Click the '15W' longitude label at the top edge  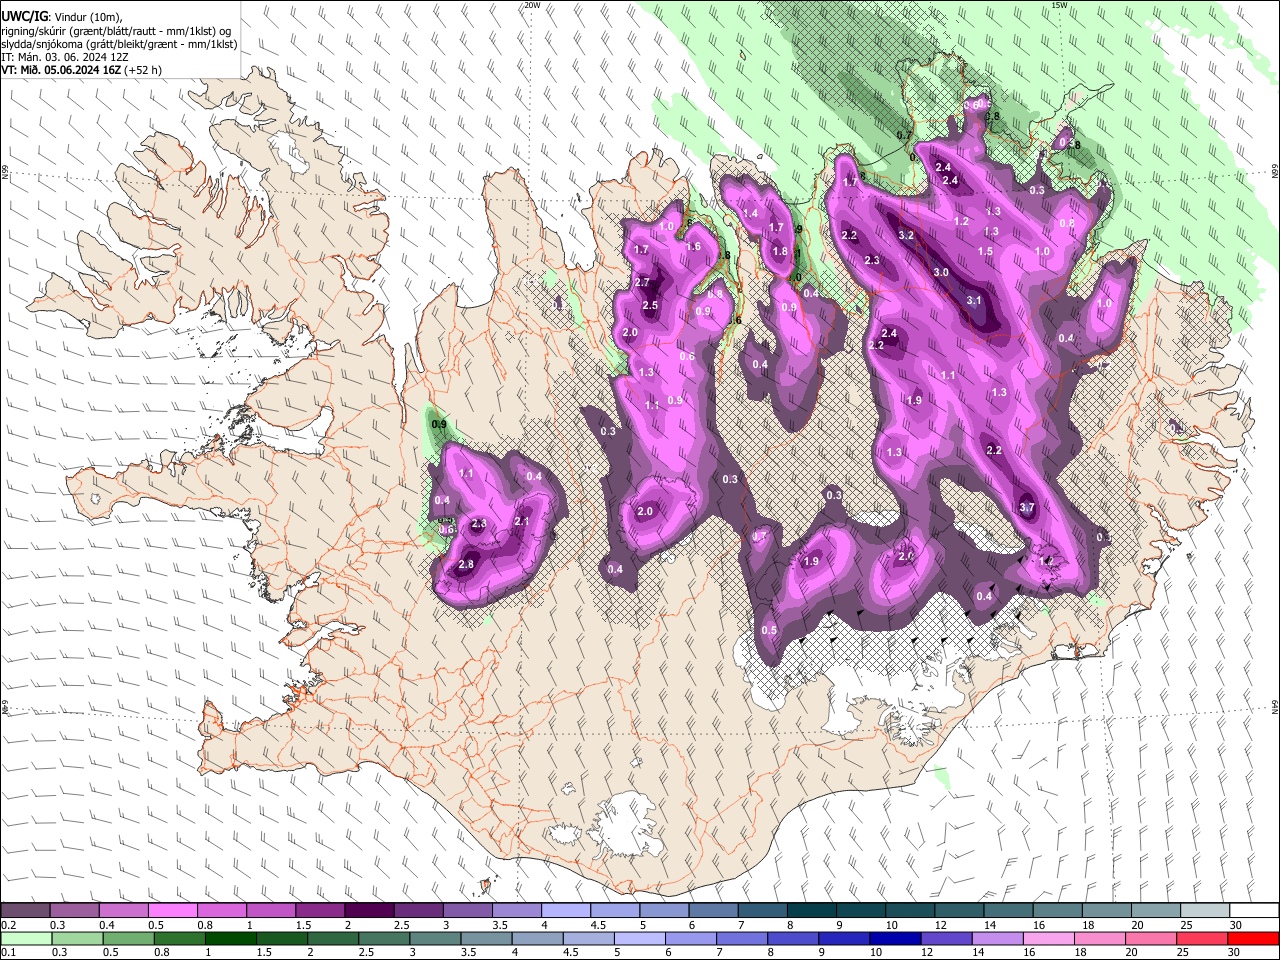click(x=1059, y=5)
